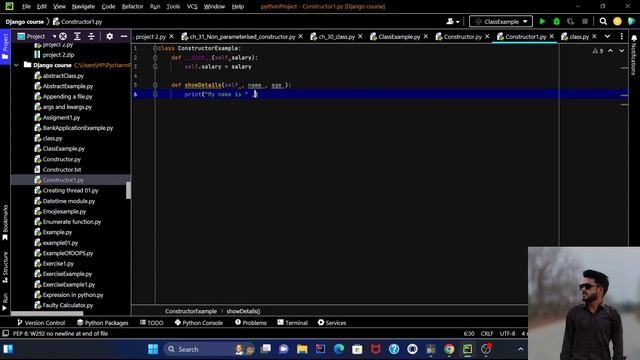Open the Version Control tool window
Image resolution: width=640 pixels, height=360 pixels.
coord(41,323)
